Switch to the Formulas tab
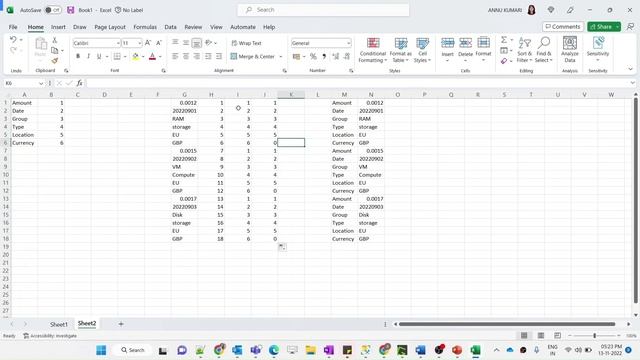 tap(145, 27)
